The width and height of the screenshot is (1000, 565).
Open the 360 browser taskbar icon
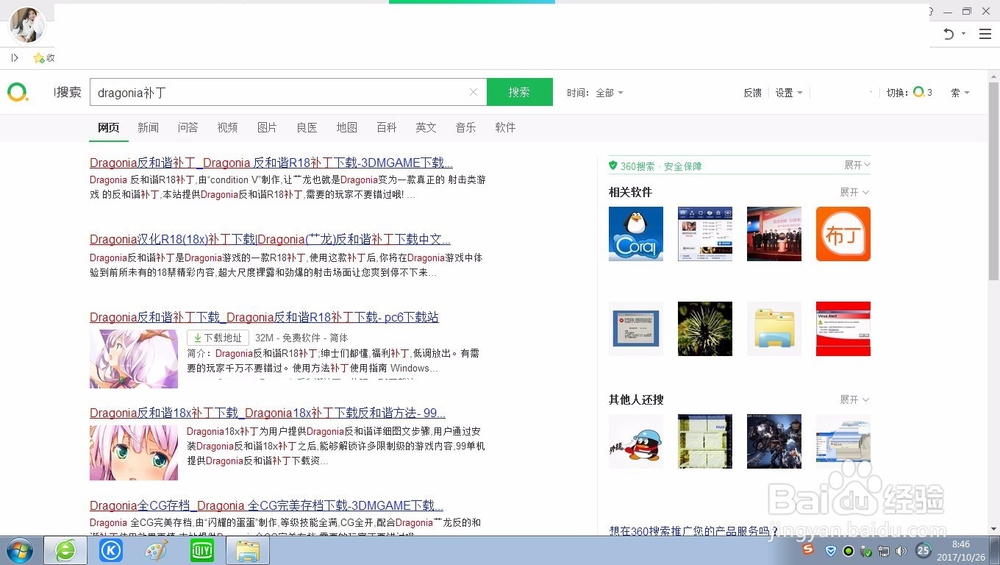(x=65, y=550)
